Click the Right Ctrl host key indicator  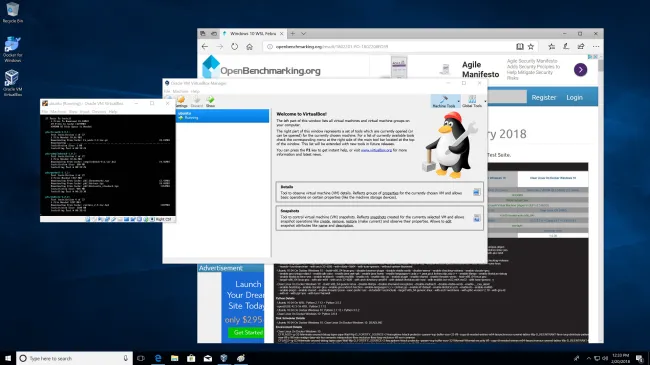pos(163,219)
